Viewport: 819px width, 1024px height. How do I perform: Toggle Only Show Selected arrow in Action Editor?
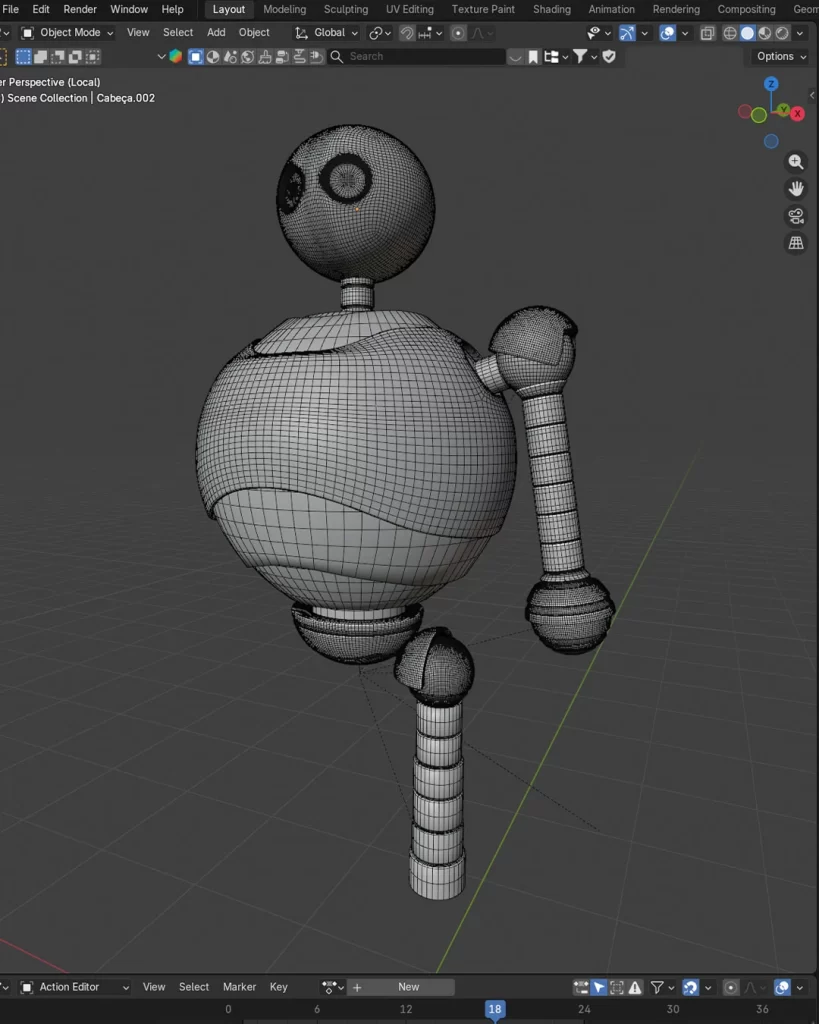click(599, 987)
